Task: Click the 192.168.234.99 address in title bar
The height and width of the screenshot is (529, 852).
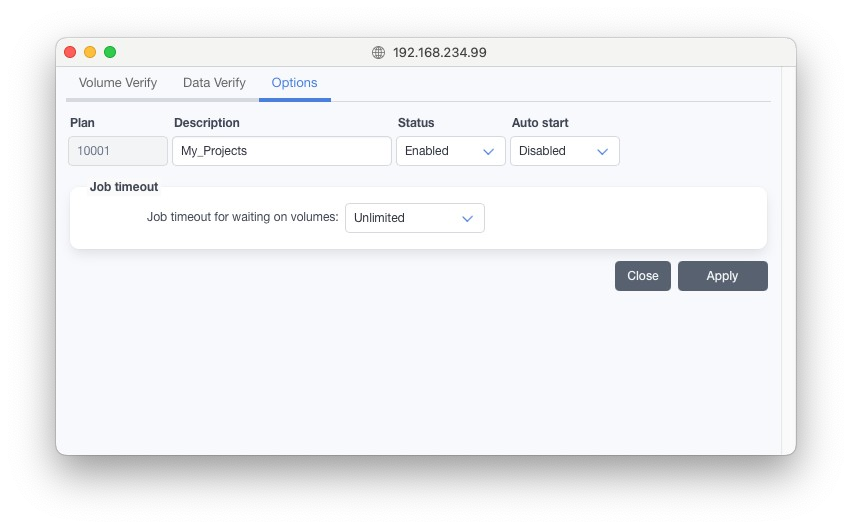Action: 439,52
